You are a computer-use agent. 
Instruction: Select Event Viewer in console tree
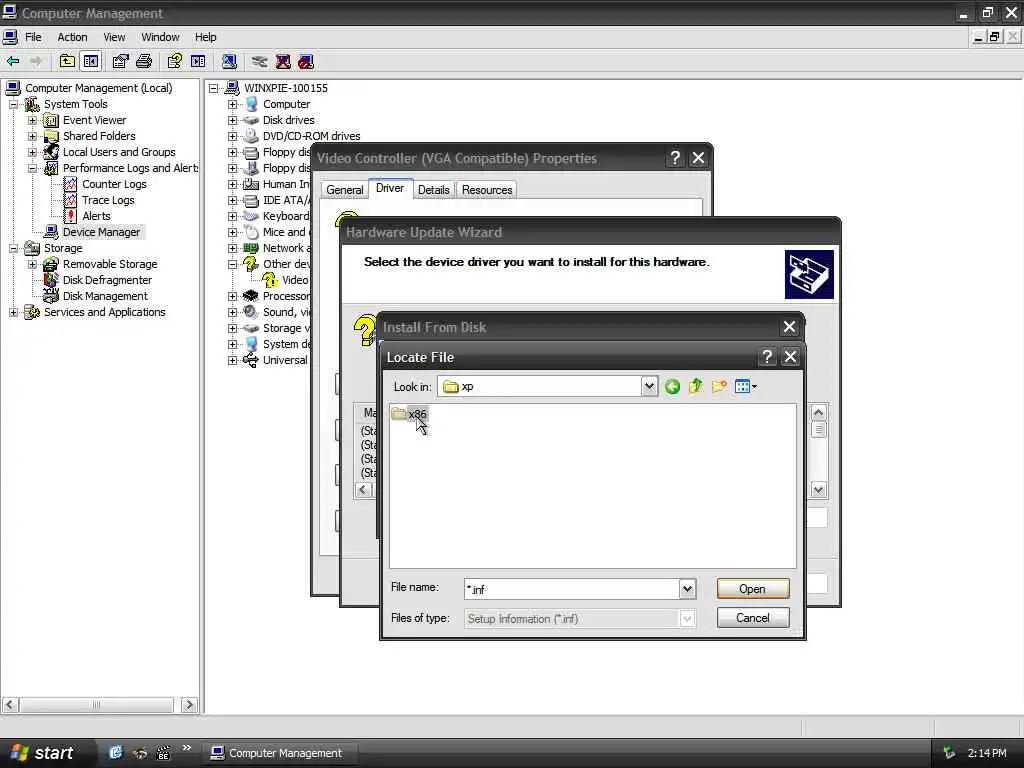(94, 120)
